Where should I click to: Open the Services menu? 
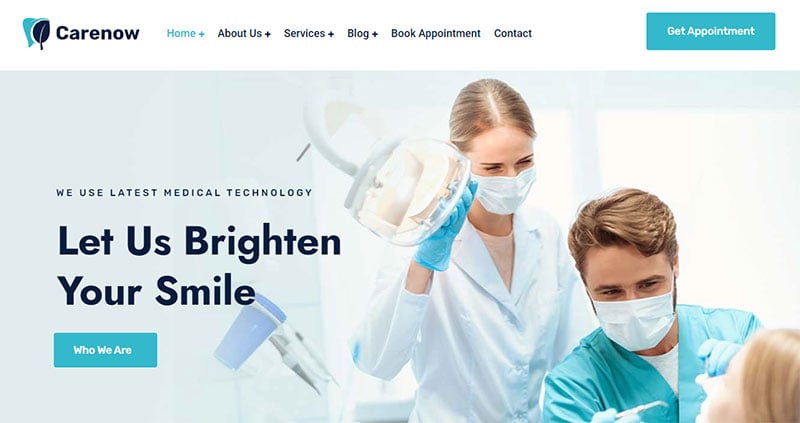coord(304,33)
